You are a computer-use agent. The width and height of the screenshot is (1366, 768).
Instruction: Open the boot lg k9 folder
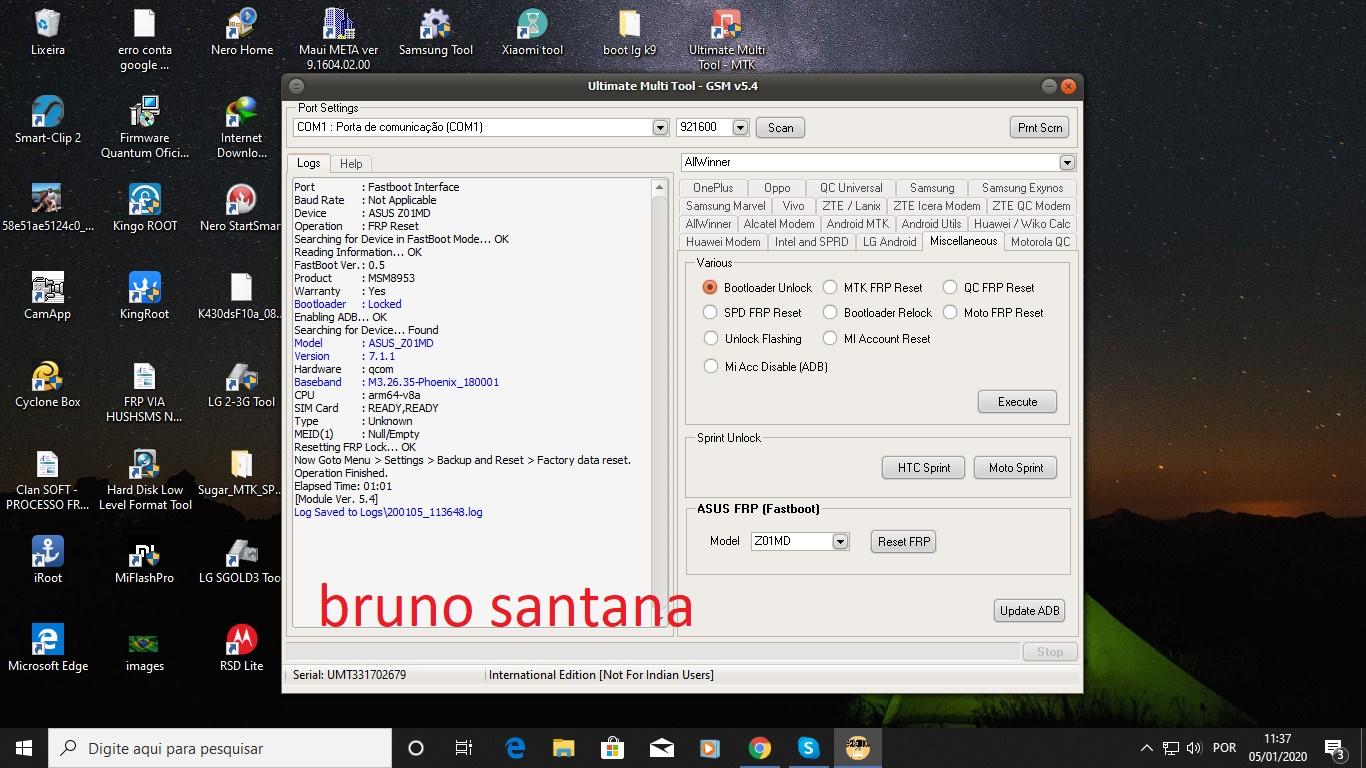point(629,32)
